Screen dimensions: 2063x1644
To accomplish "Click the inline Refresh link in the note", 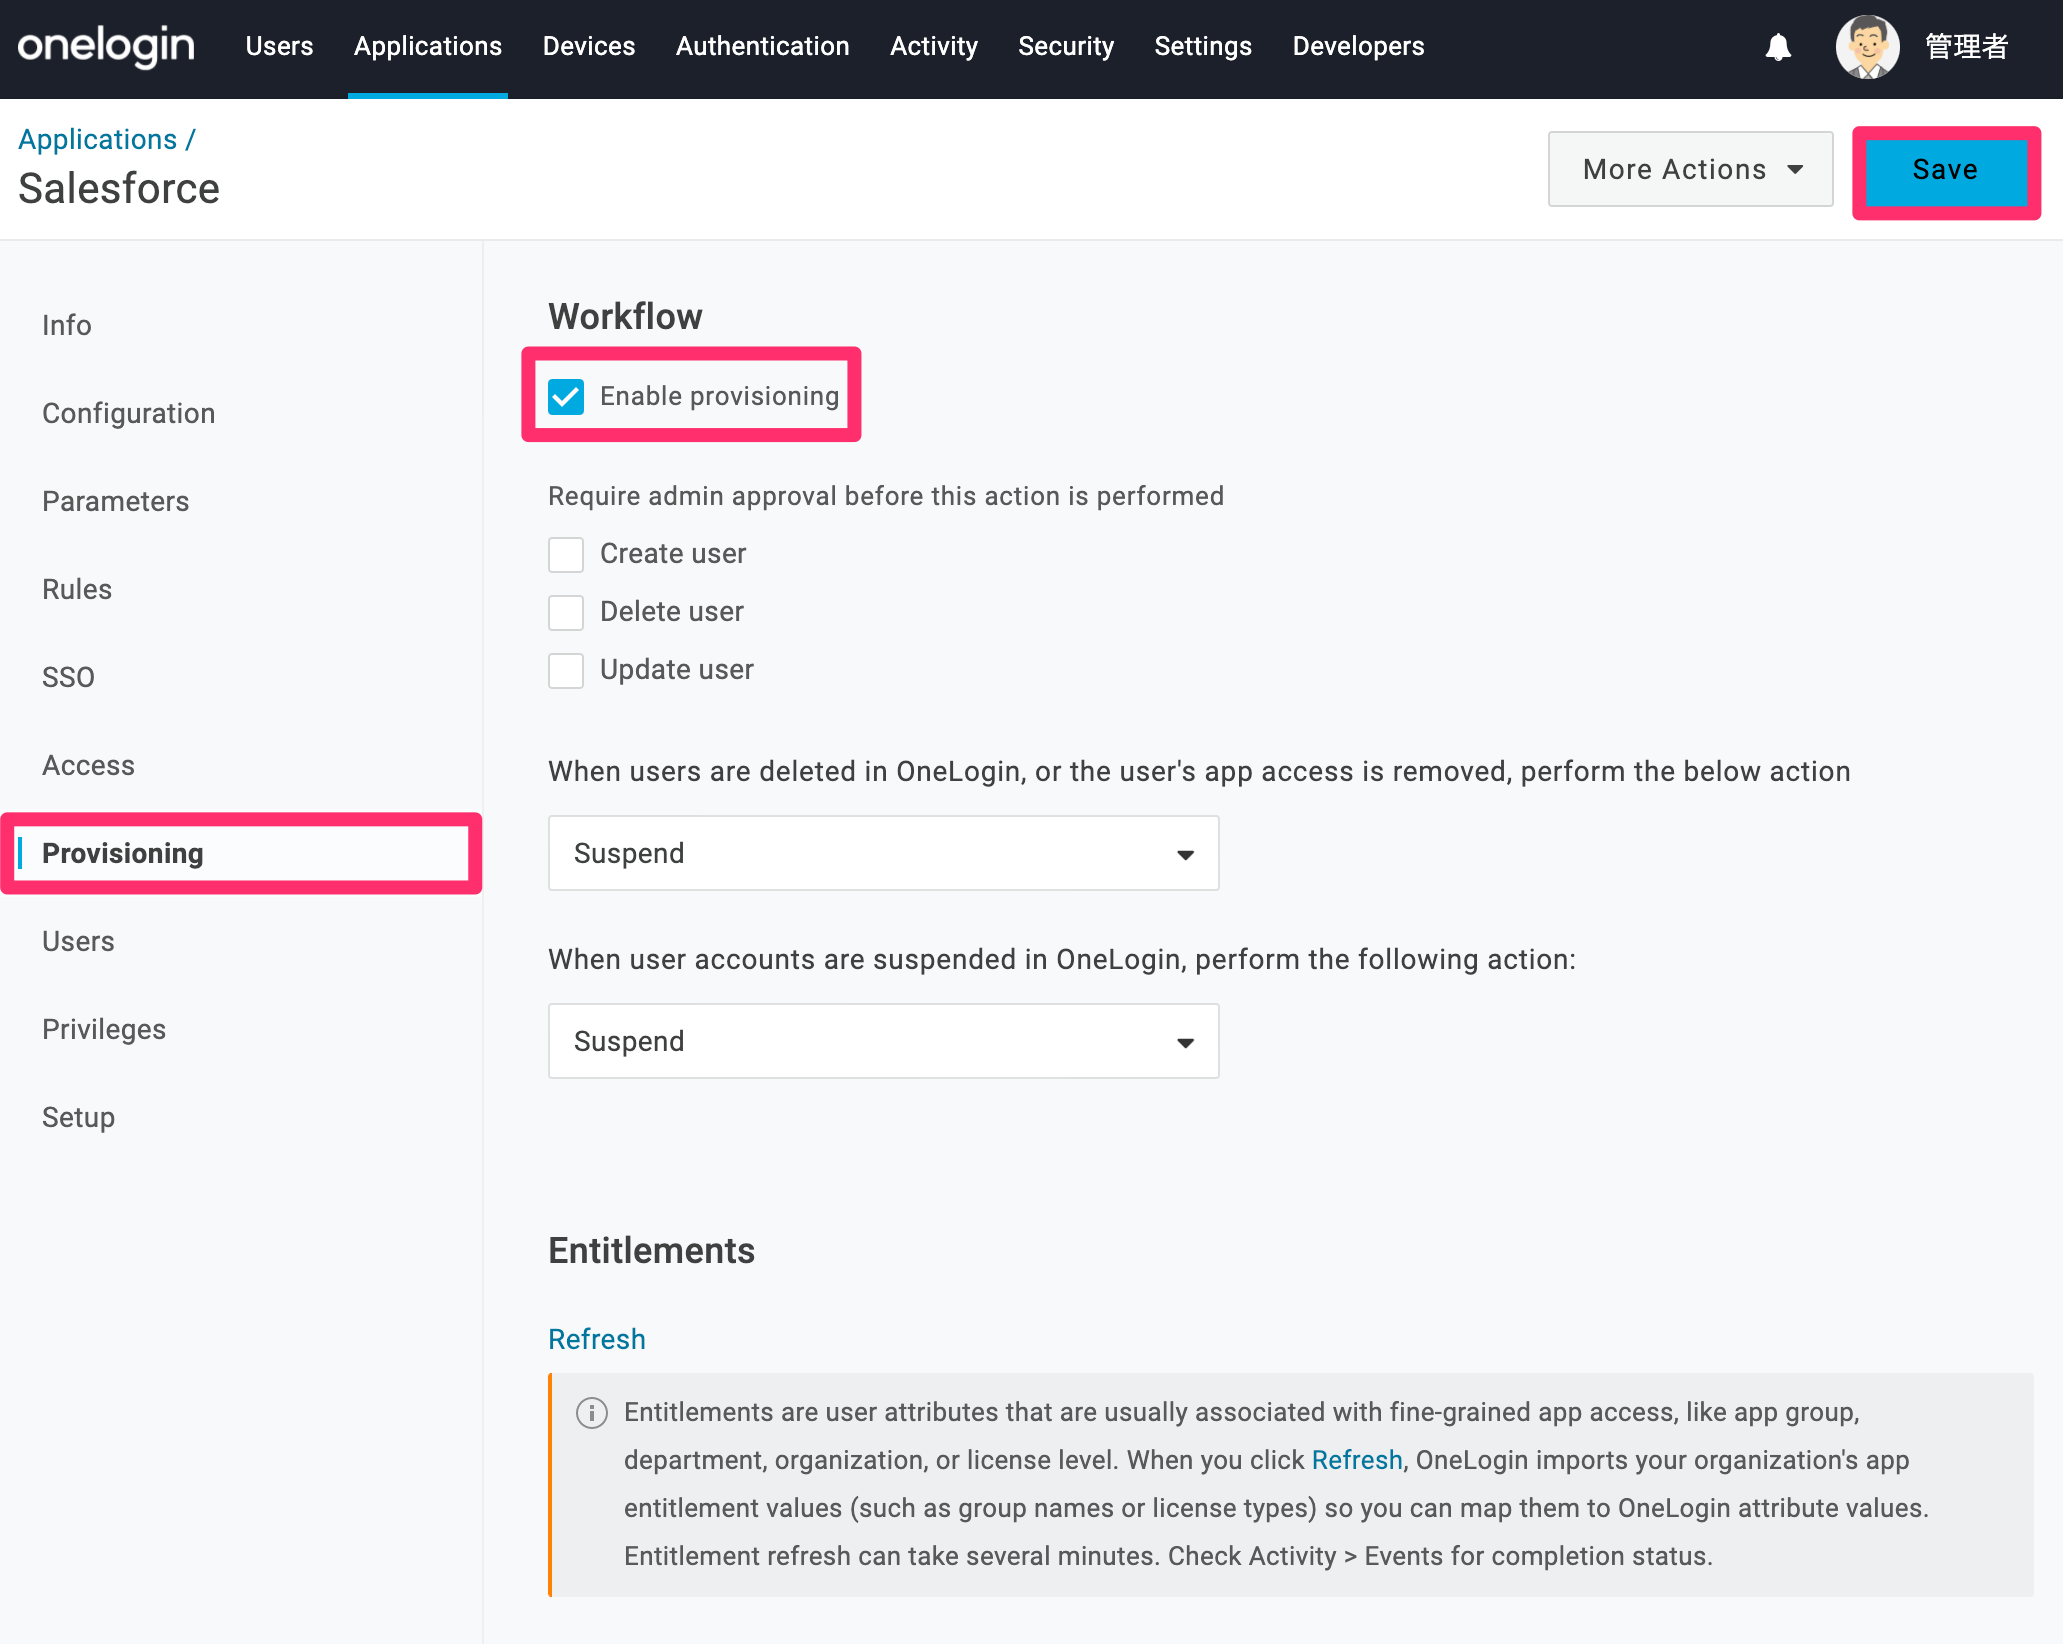I will point(1357,1460).
